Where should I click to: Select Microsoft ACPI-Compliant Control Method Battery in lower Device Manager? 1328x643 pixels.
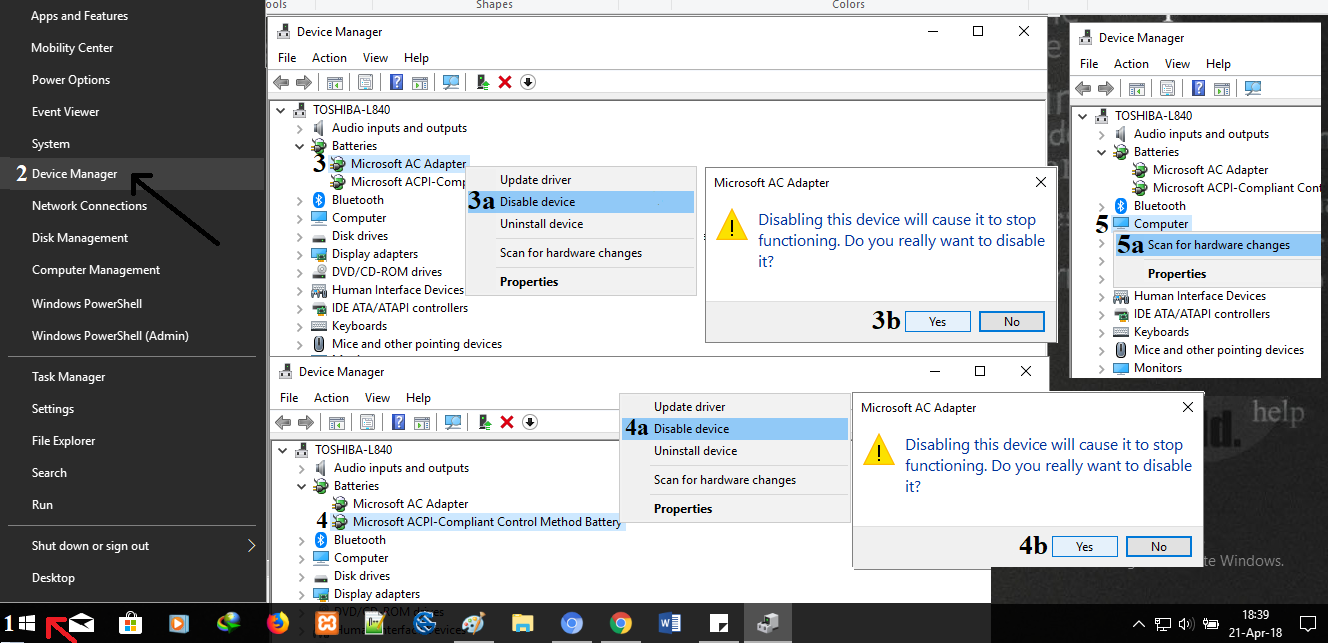pos(487,522)
